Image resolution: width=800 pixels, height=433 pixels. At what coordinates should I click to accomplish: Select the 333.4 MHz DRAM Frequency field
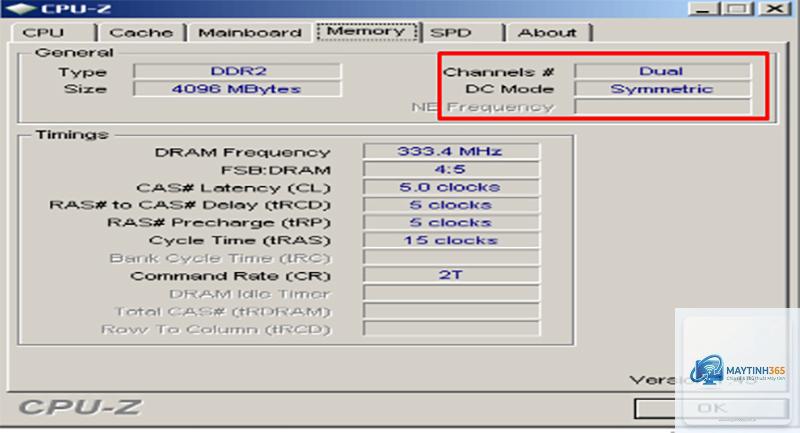click(451, 151)
